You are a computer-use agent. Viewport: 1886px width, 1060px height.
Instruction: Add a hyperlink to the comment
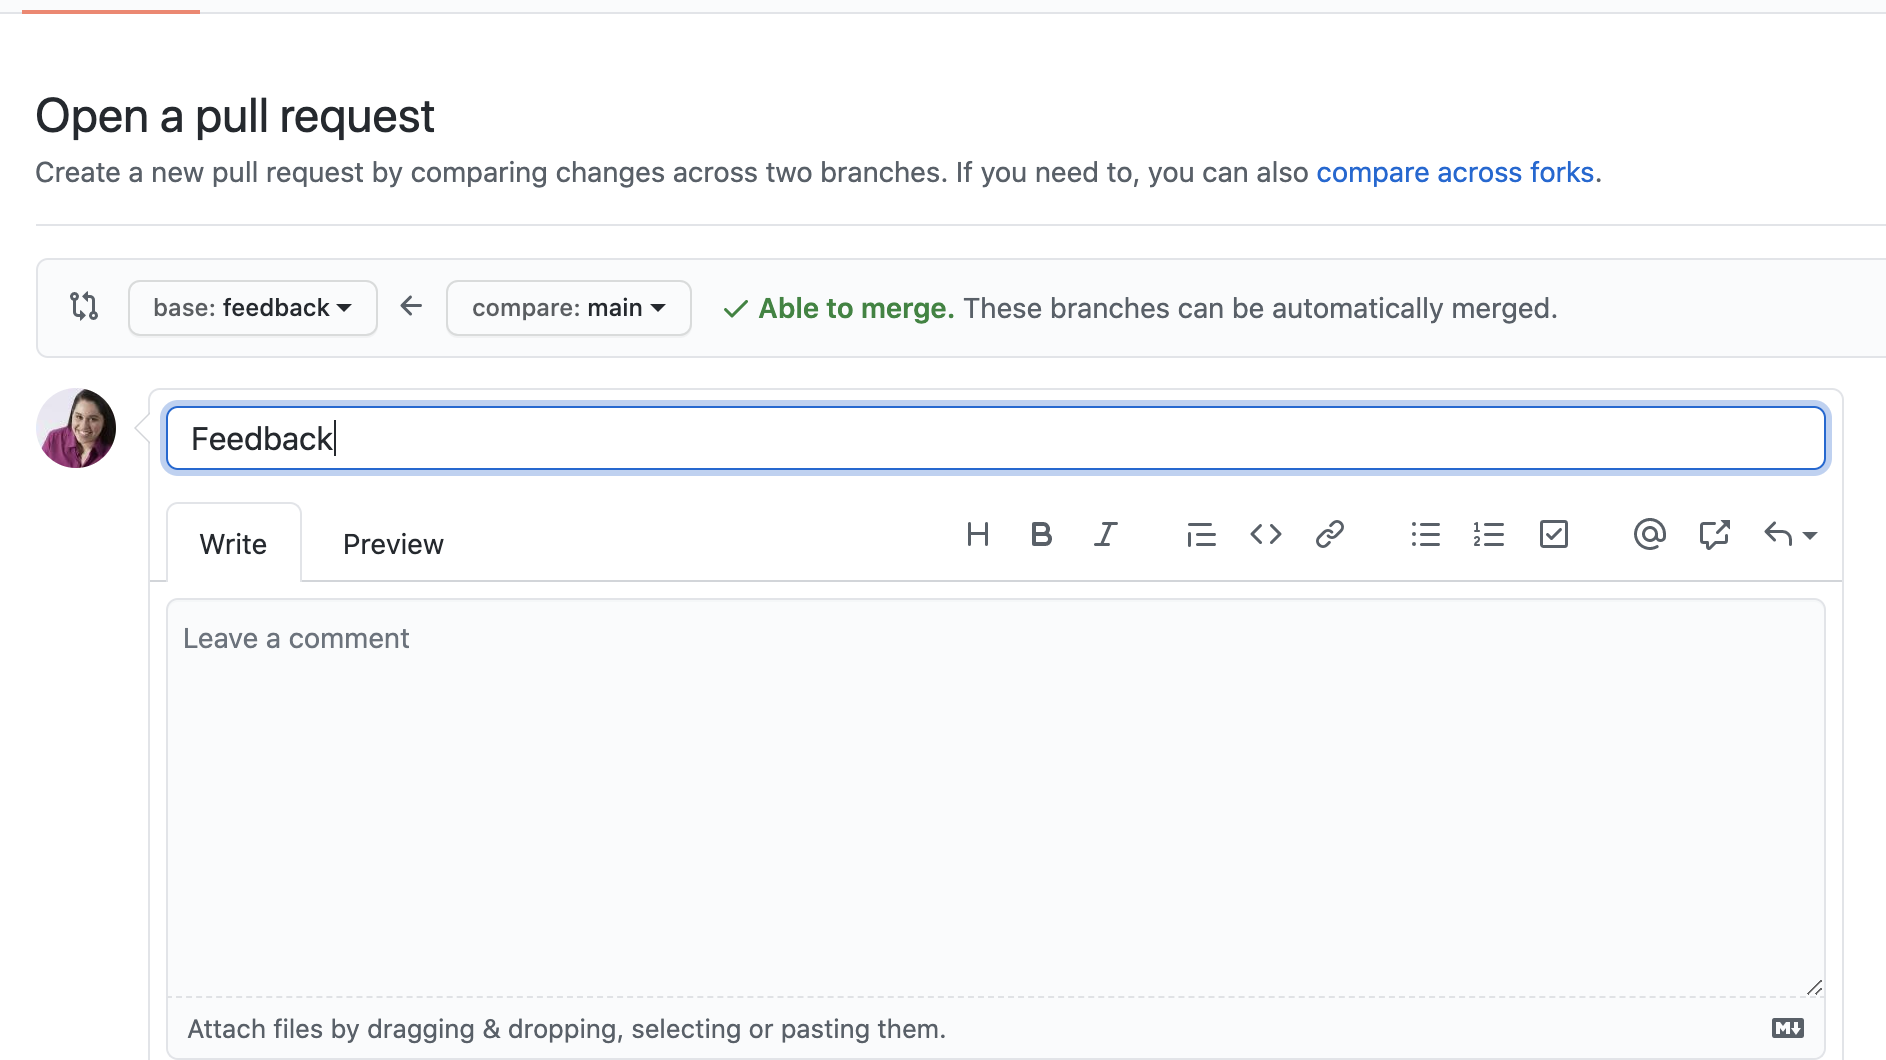click(1329, 534)
